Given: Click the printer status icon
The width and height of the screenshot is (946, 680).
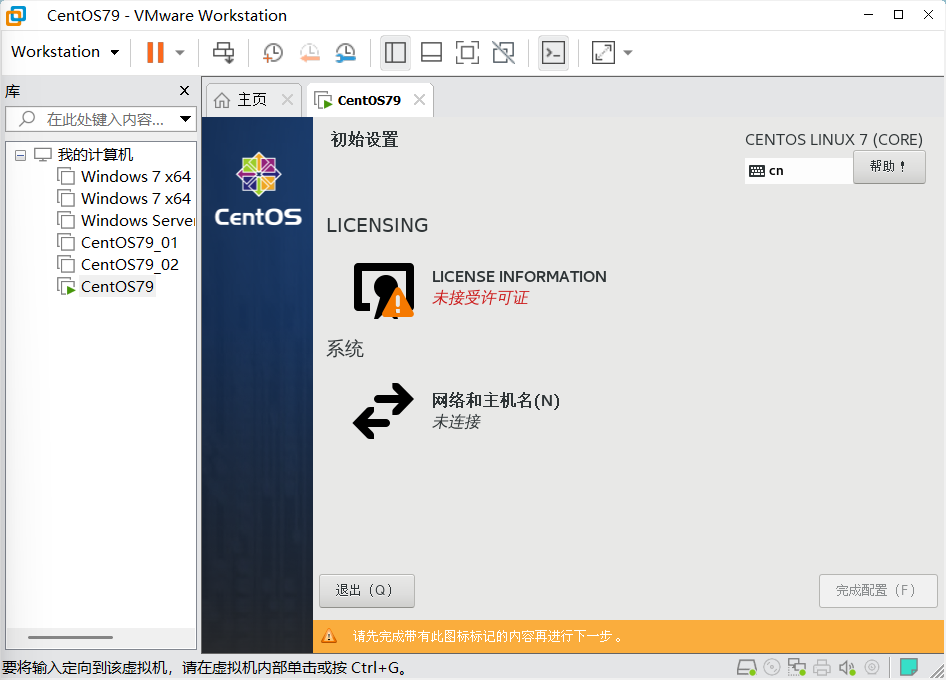Looking at the screenshot, I should [822, 667].
